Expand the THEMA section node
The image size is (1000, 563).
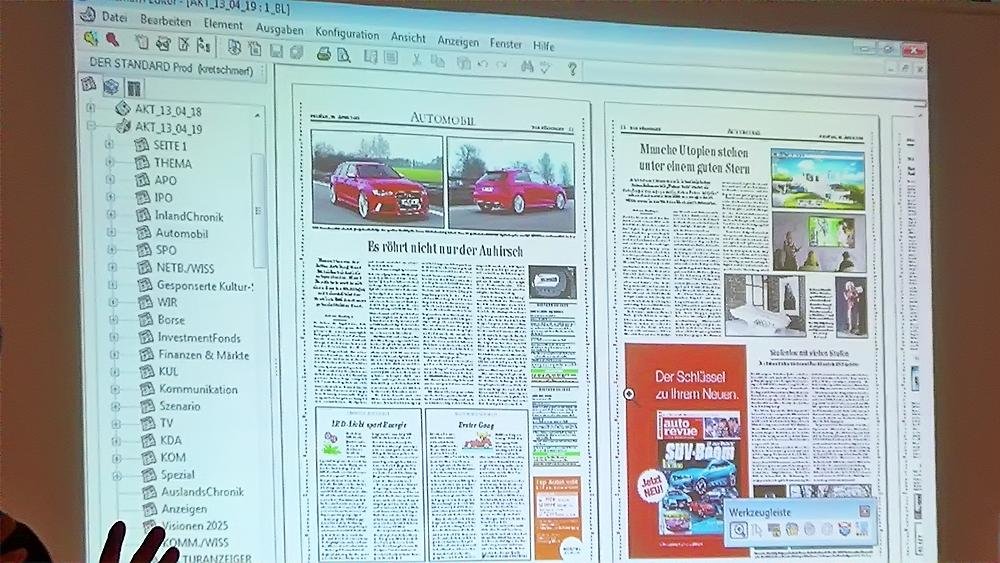click(x=110, y=162)
